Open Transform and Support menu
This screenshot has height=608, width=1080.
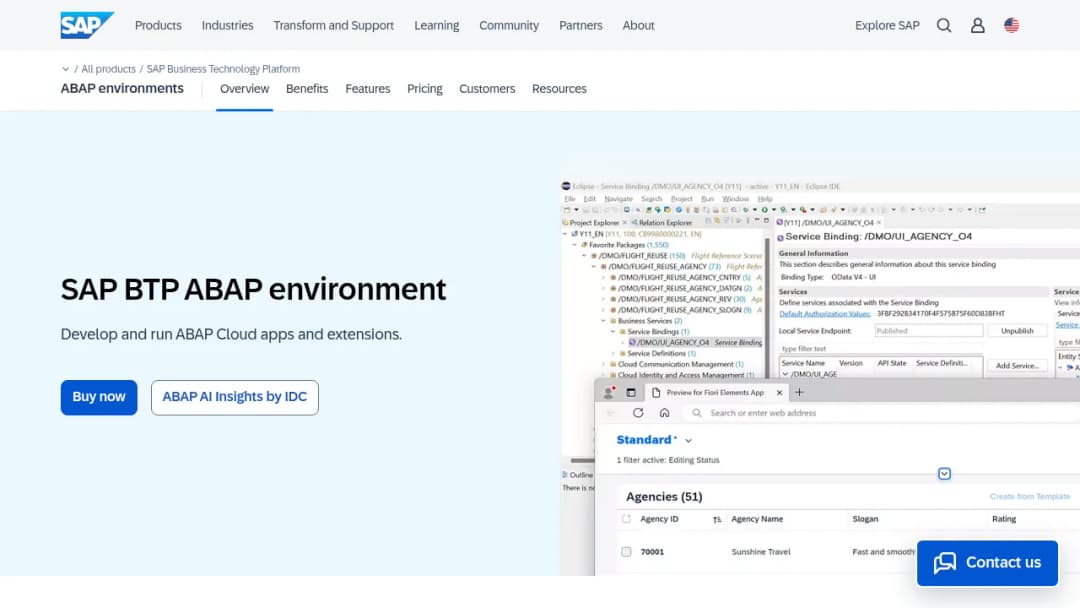(x=333, y=25)
